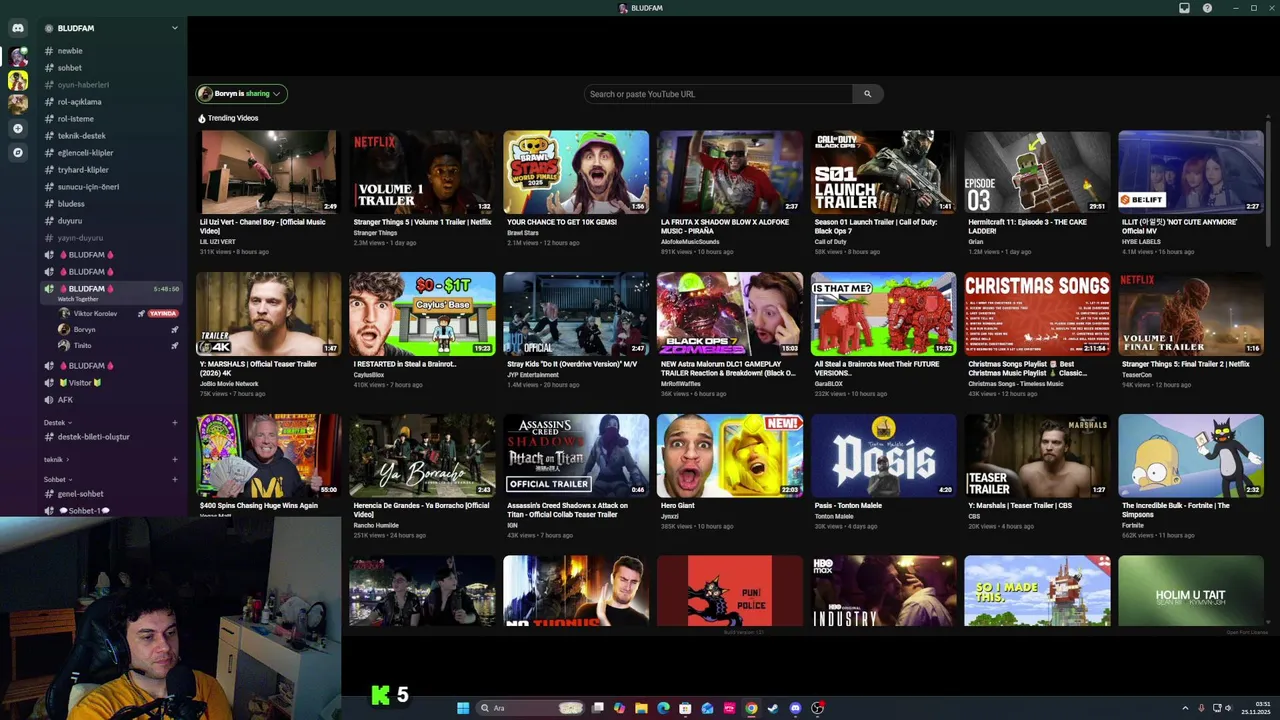The image size is (1280, 720).
Task: Click the speaker icon of AFK channel
Action: click(49, 400)
